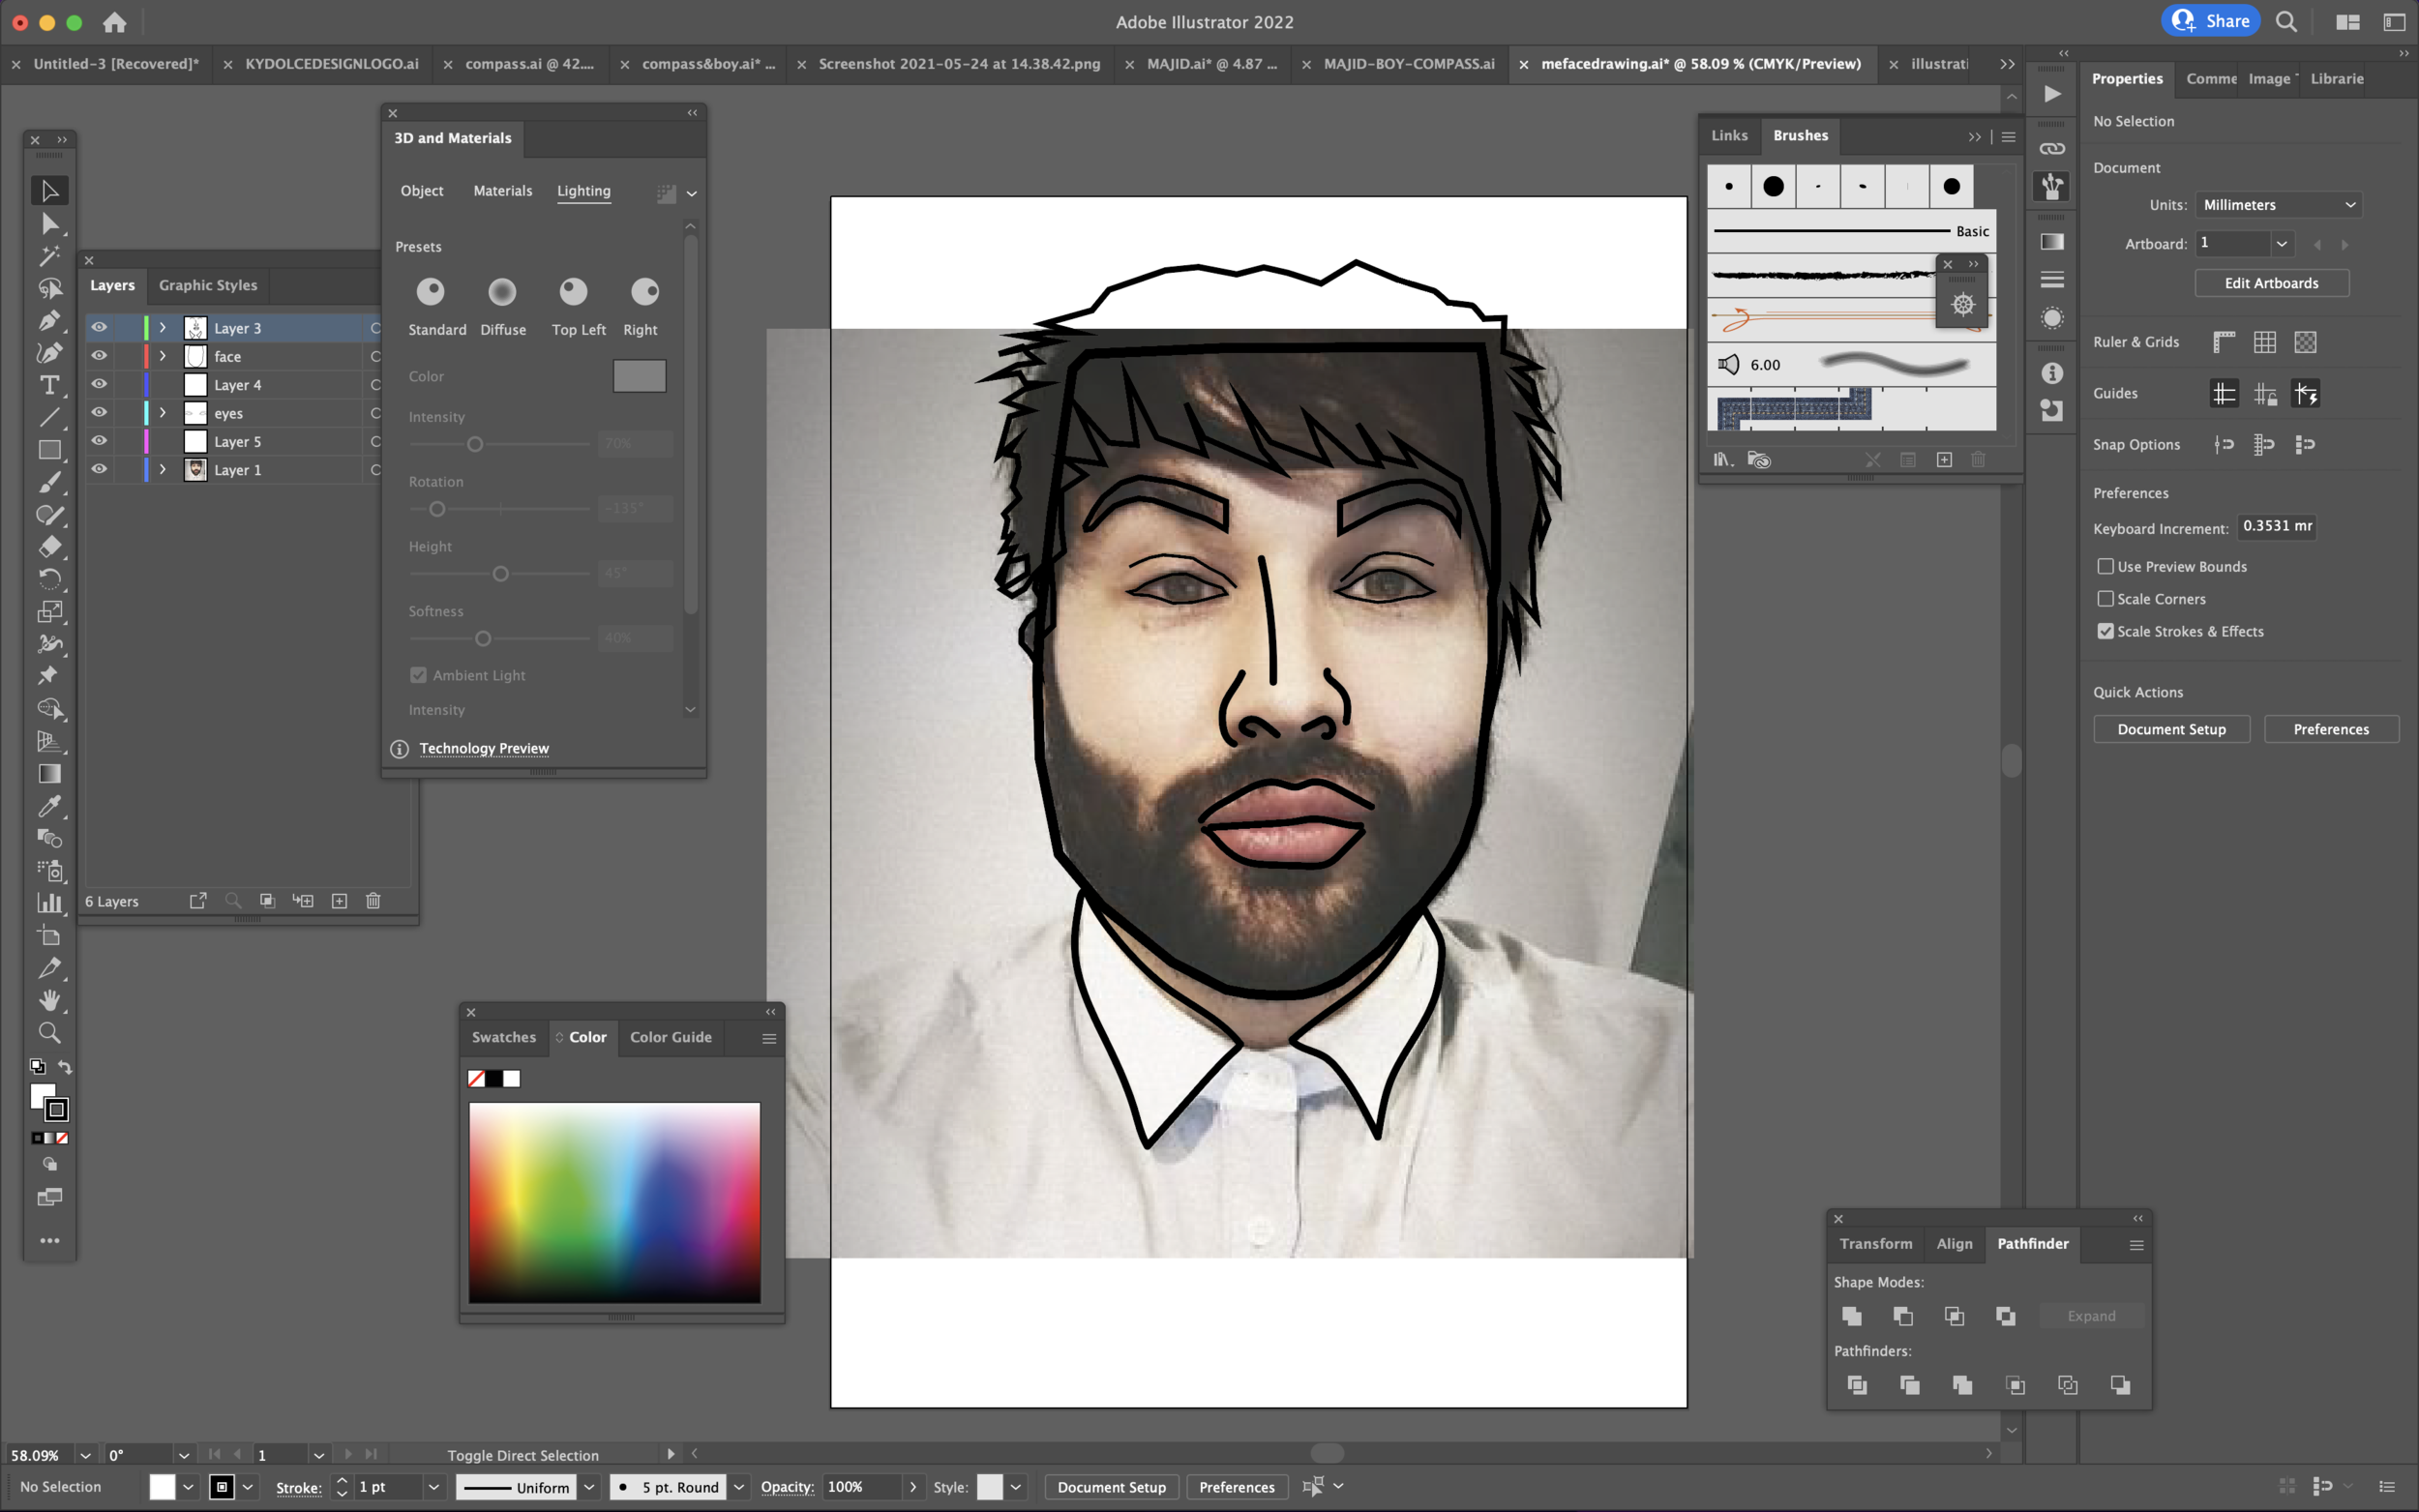Open the Technology Preview link

484,748
